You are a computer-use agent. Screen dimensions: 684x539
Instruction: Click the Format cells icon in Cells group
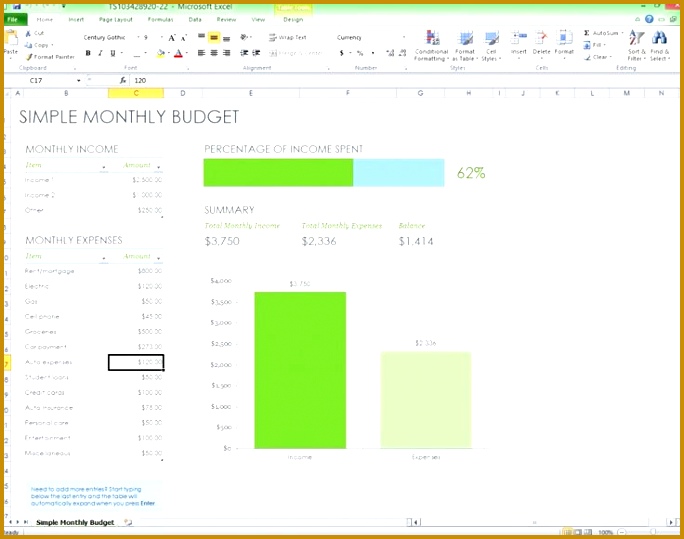tap(564, 38)
